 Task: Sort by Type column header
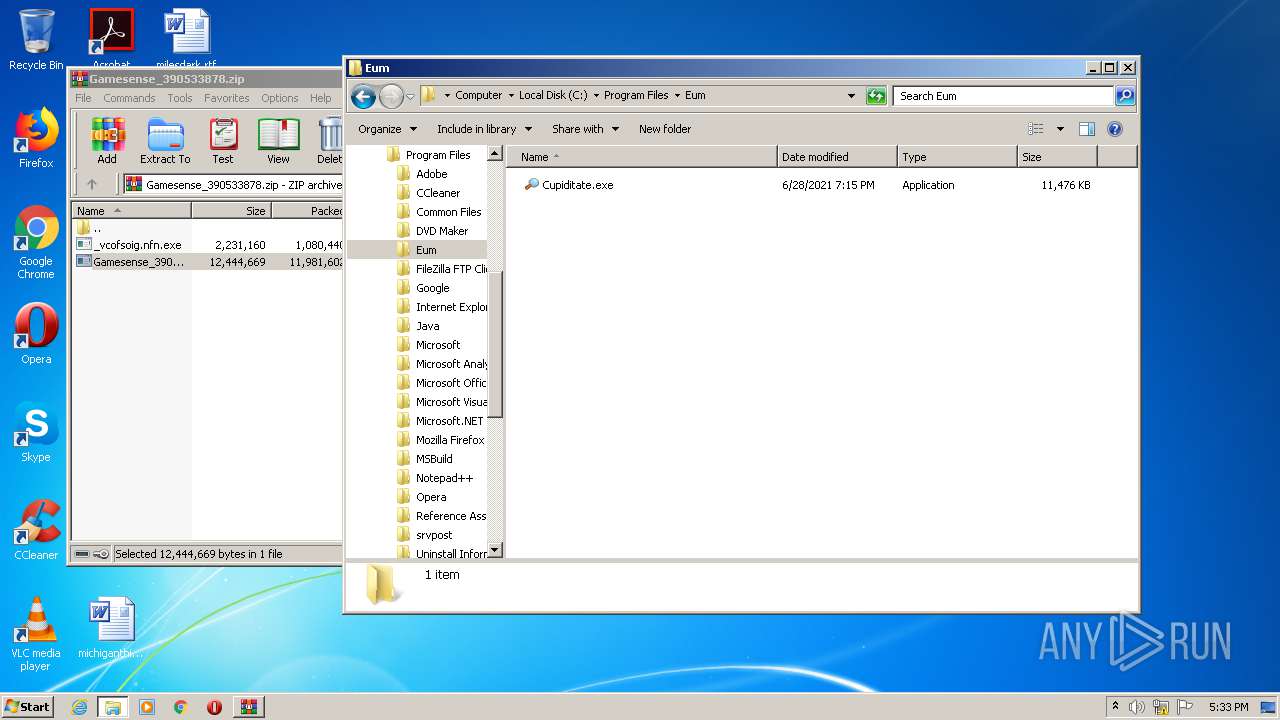(x=957, y=157)
